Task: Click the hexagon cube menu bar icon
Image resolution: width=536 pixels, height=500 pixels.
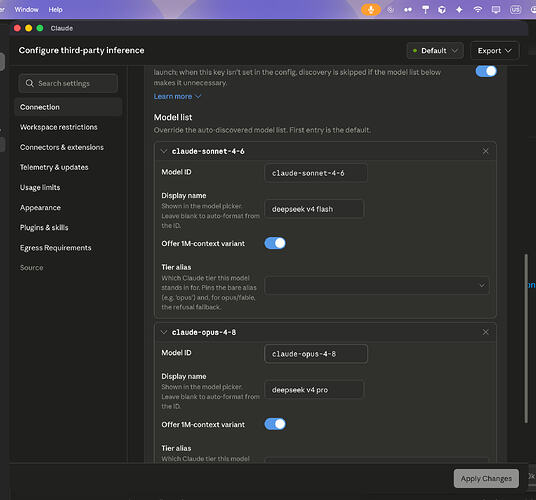Action: [442, 10]
